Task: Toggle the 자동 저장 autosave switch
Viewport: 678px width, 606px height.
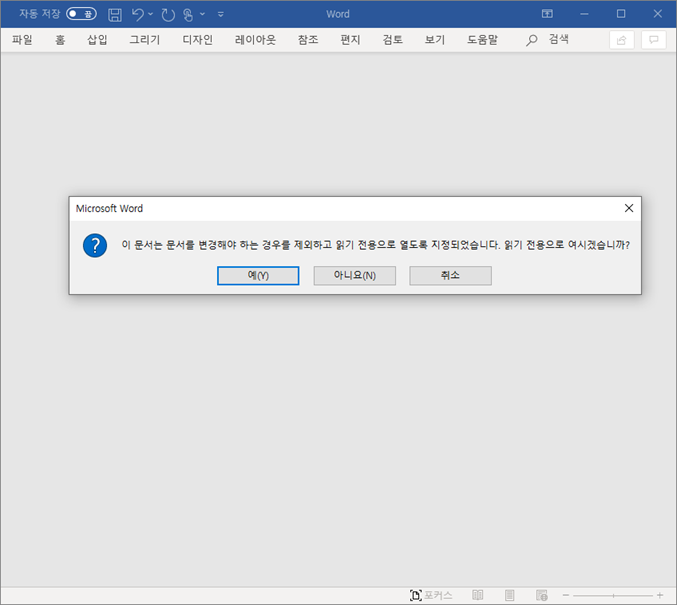Action: (81, 14)
